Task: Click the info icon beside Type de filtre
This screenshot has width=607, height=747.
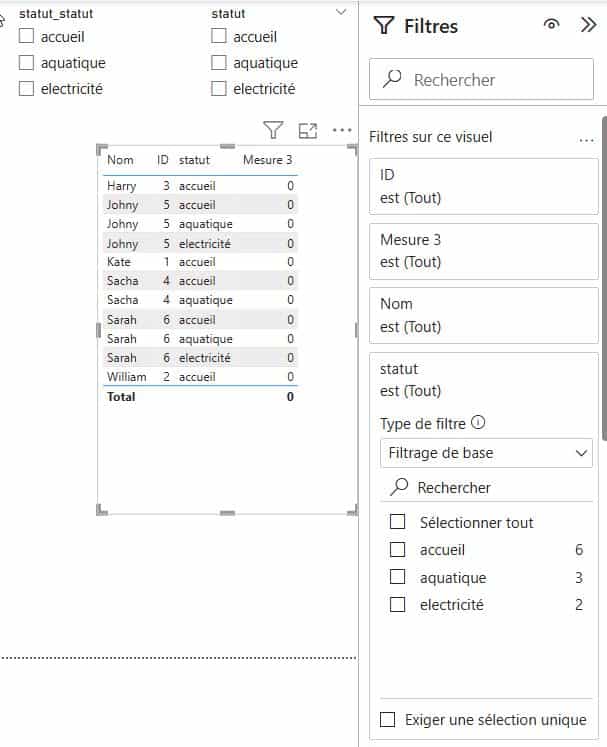Action: [x=478, y=422]
